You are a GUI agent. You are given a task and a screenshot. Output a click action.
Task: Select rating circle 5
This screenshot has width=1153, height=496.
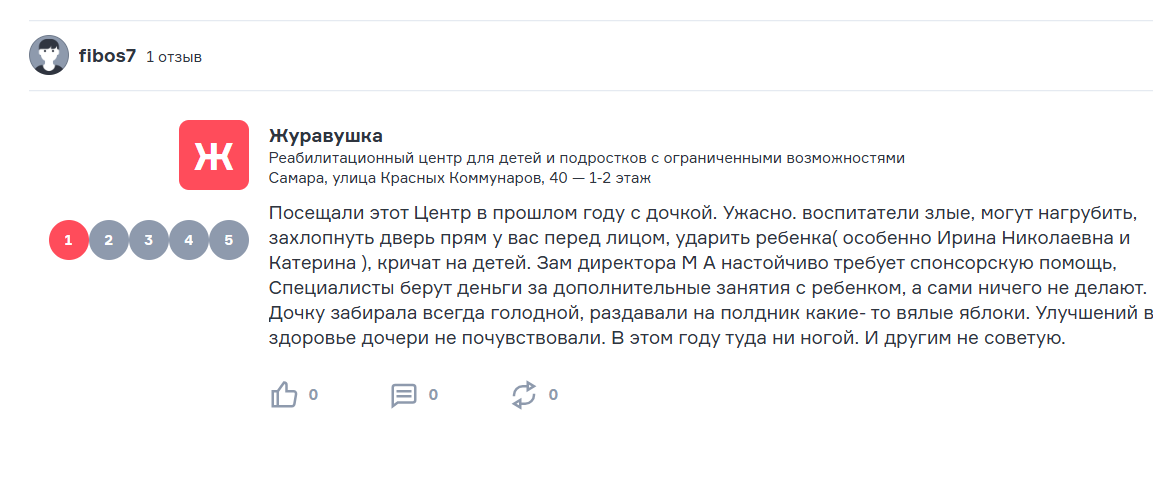[229, 240]
